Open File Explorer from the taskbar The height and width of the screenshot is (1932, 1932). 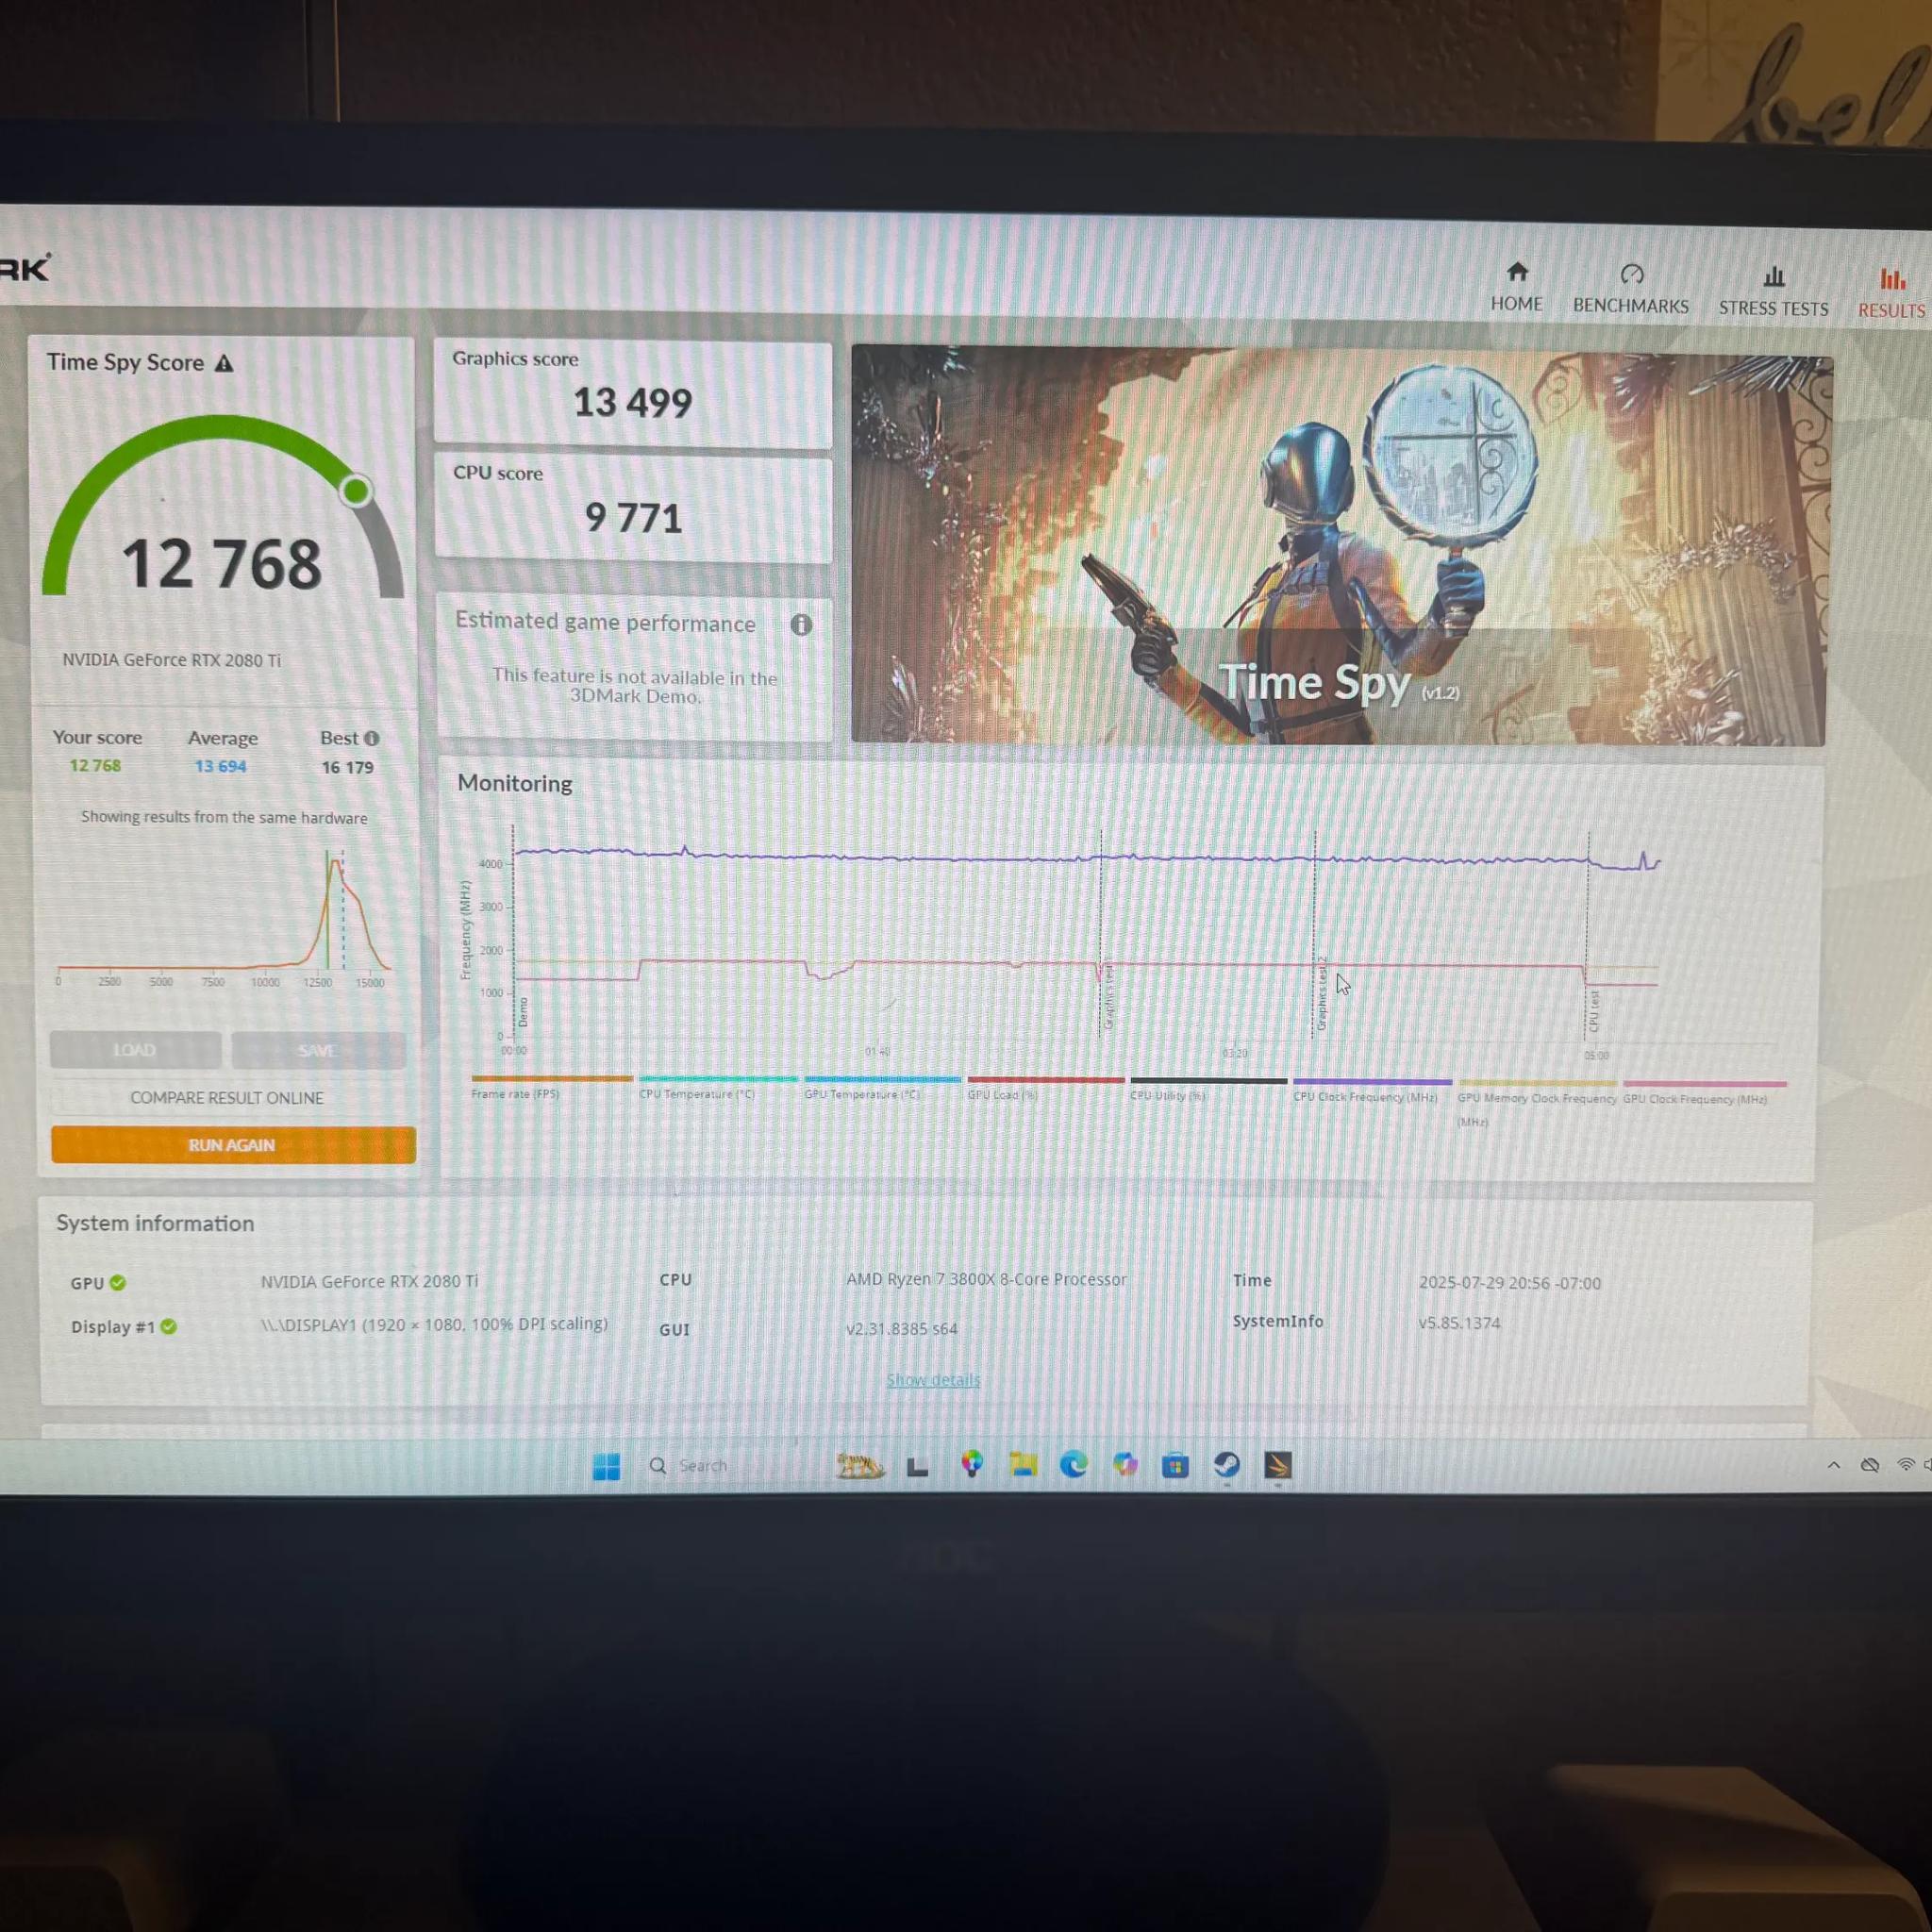[x=1022, y=1465]
